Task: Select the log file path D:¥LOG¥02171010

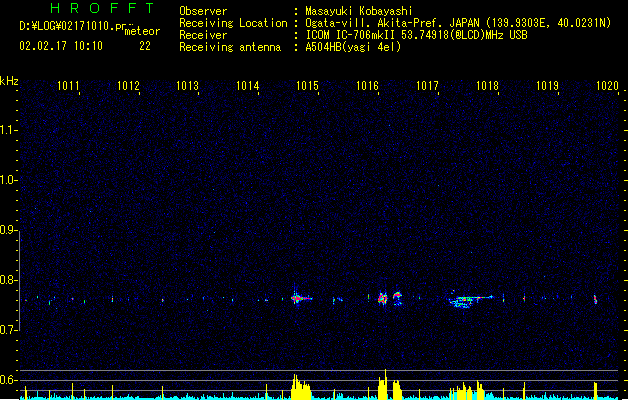Action: point(72,26)
